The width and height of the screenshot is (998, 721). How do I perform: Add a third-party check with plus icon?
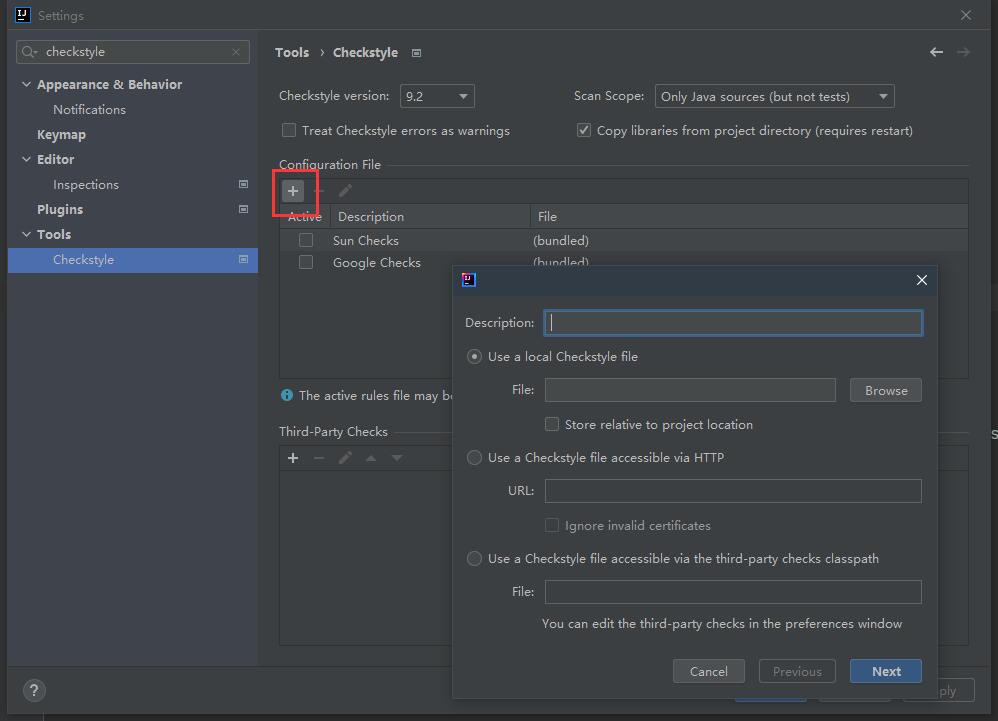[293, 458]
